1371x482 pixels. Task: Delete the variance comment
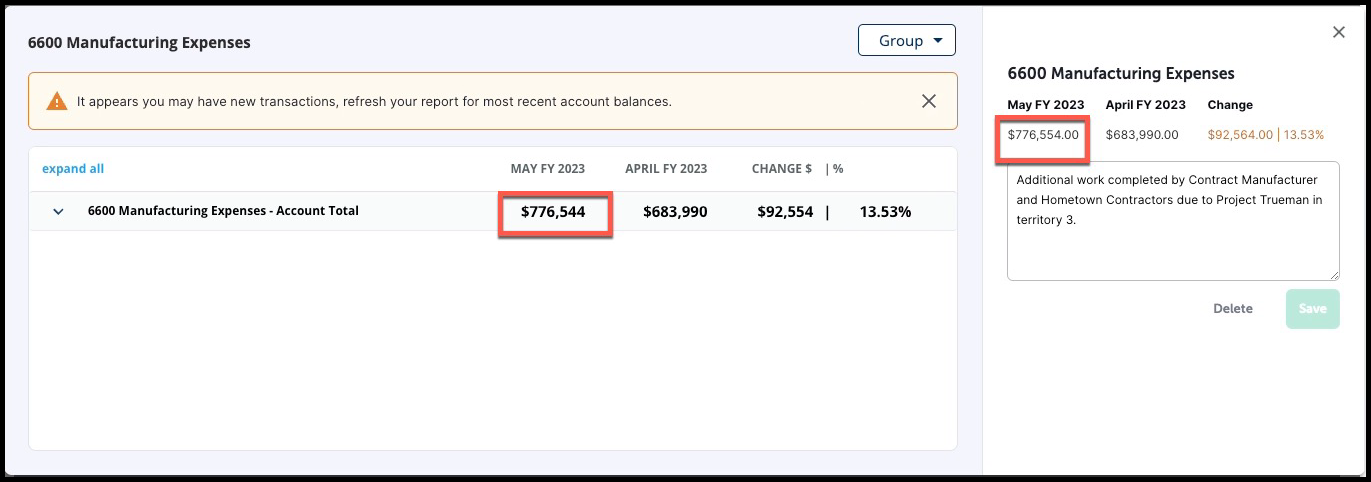(x=1233, y=309)
